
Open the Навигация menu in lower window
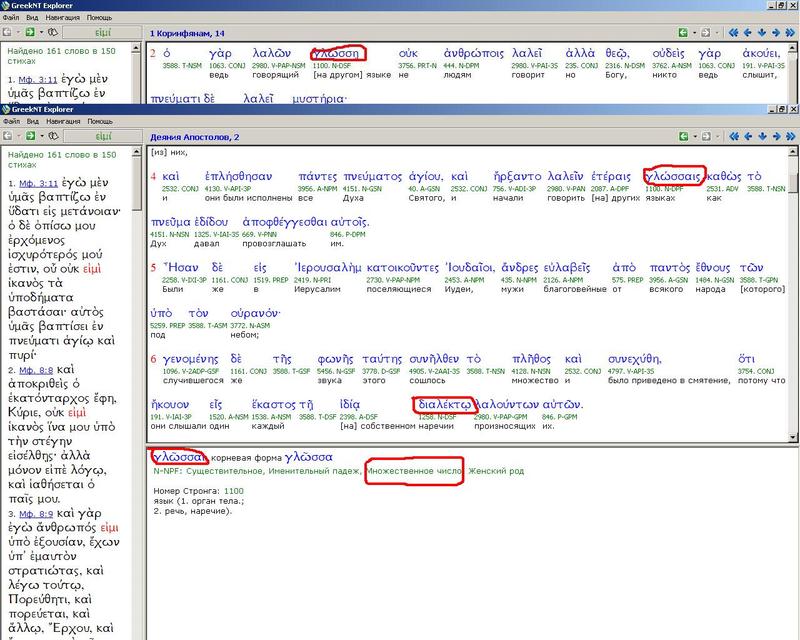click(61, 120)
